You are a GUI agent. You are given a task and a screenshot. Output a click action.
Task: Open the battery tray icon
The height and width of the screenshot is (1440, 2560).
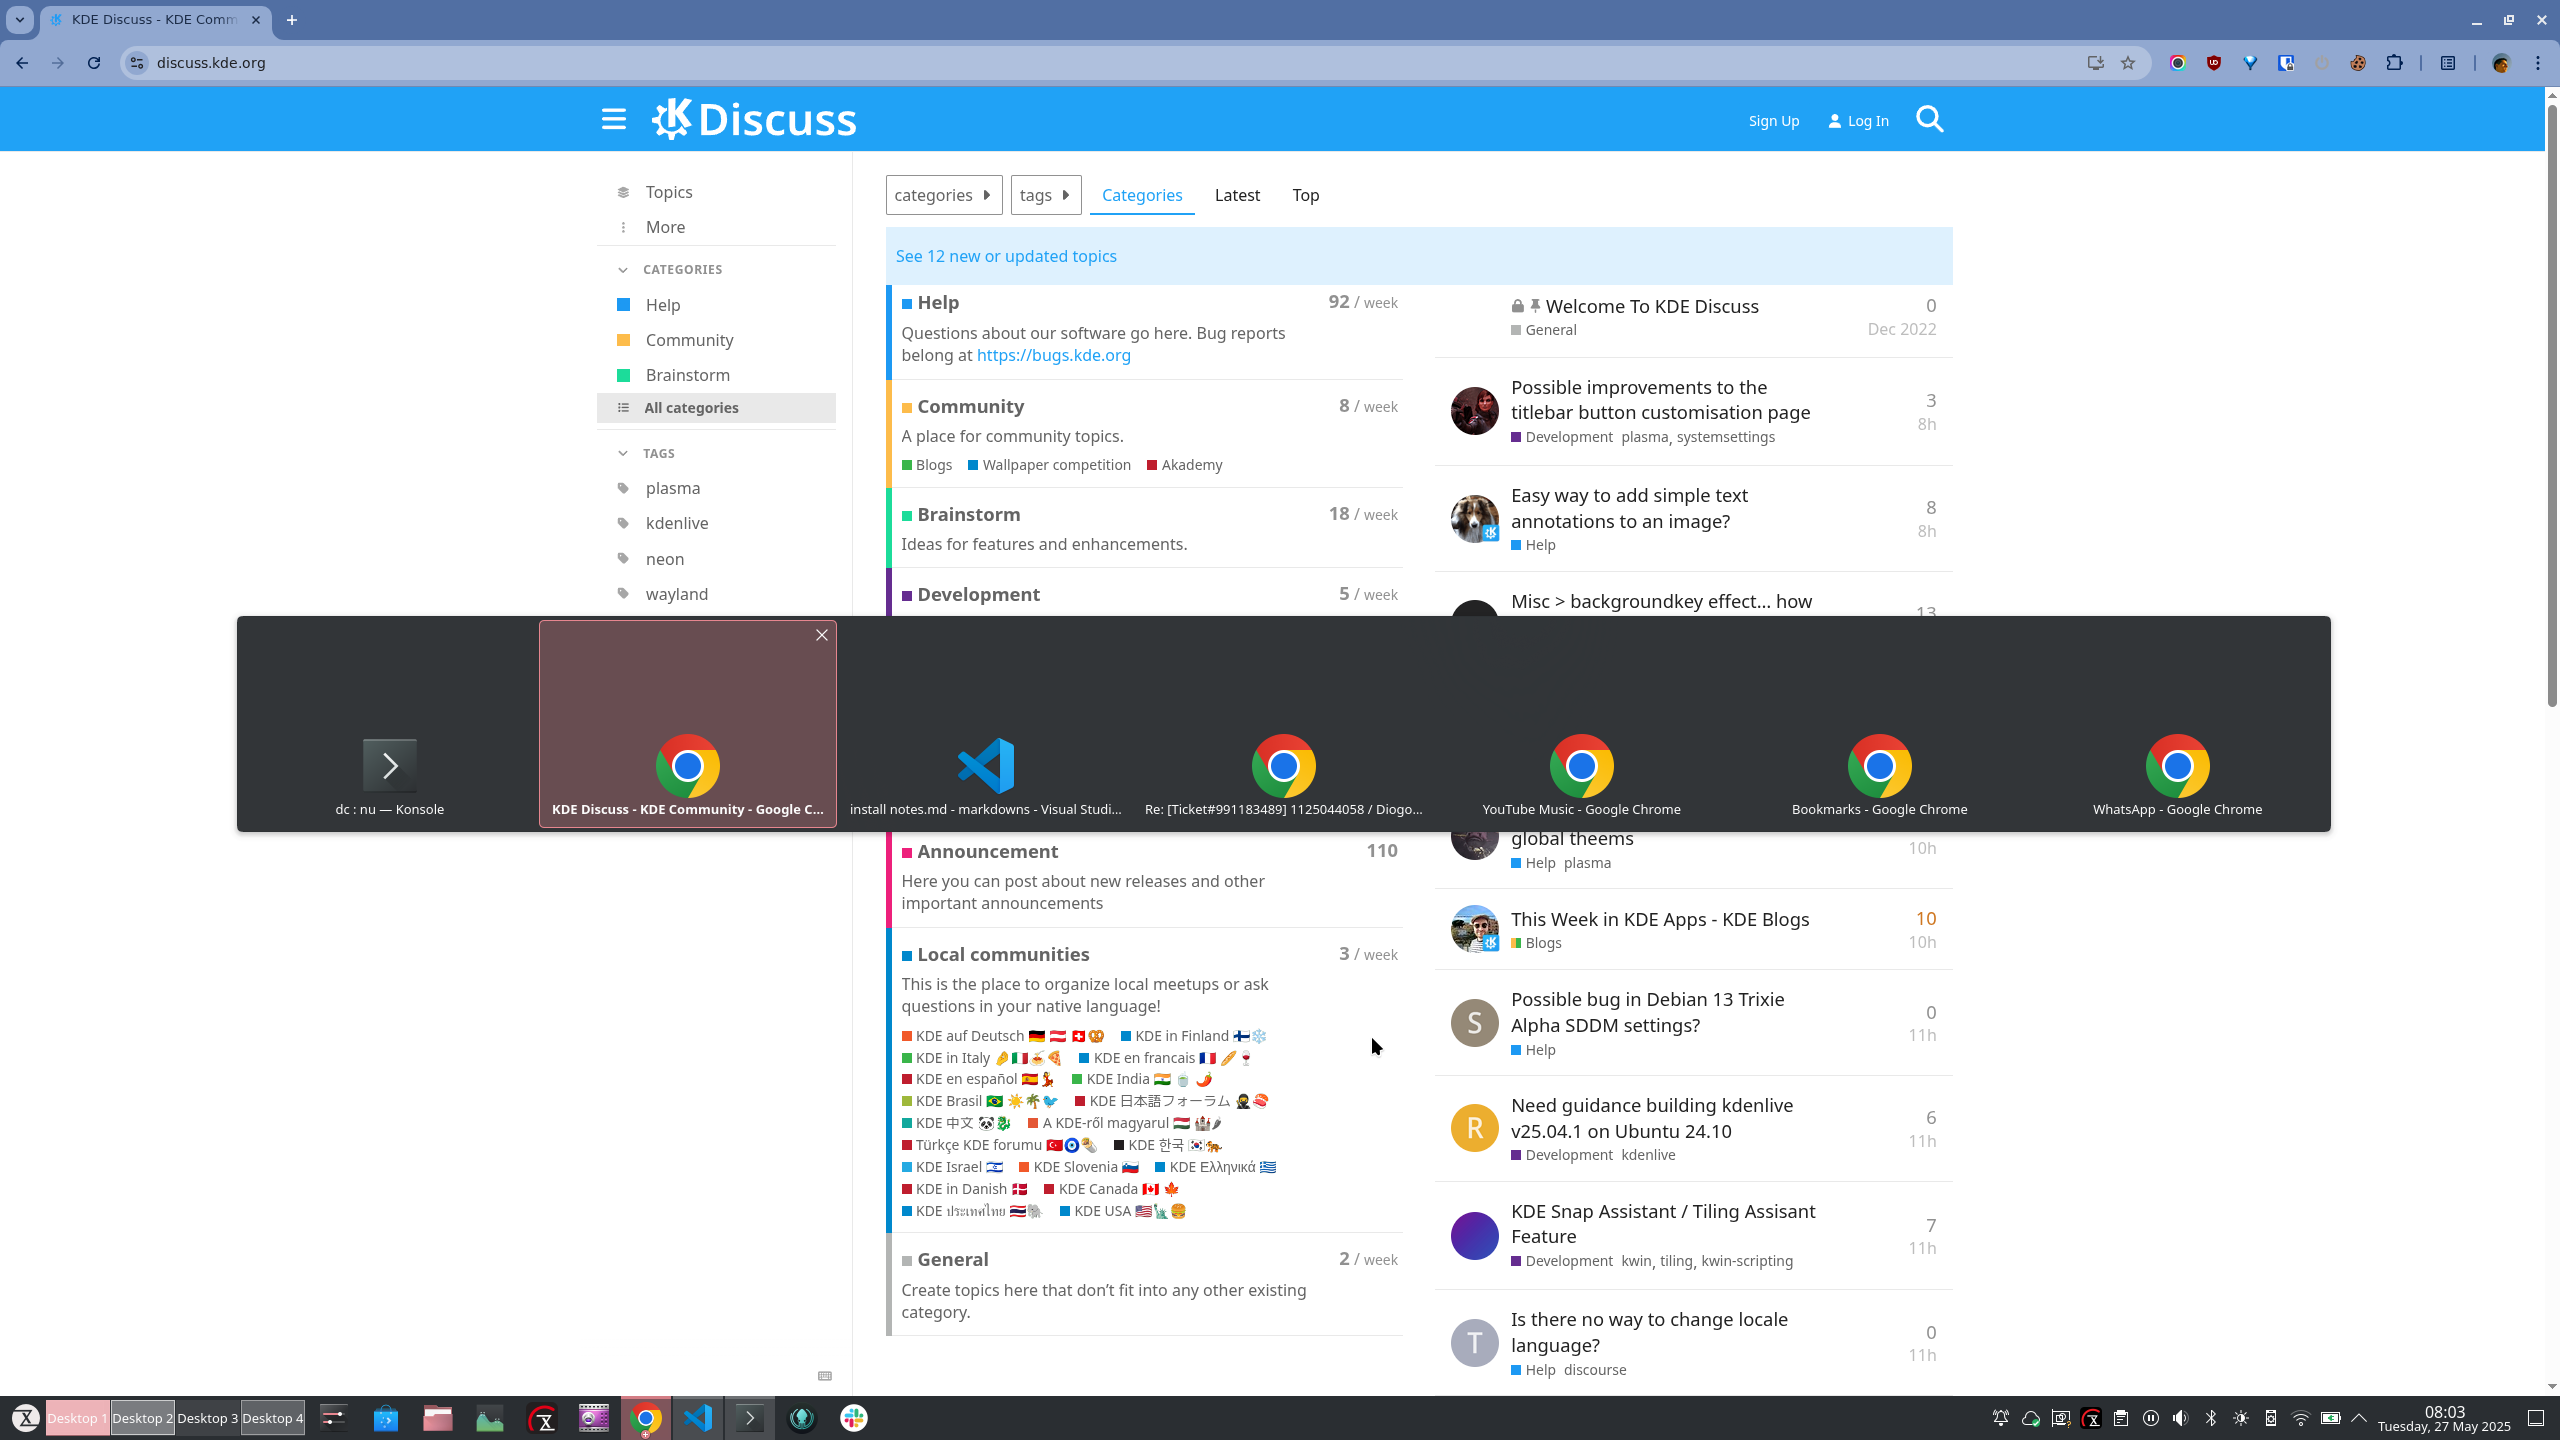[x=2331, y=1418]
